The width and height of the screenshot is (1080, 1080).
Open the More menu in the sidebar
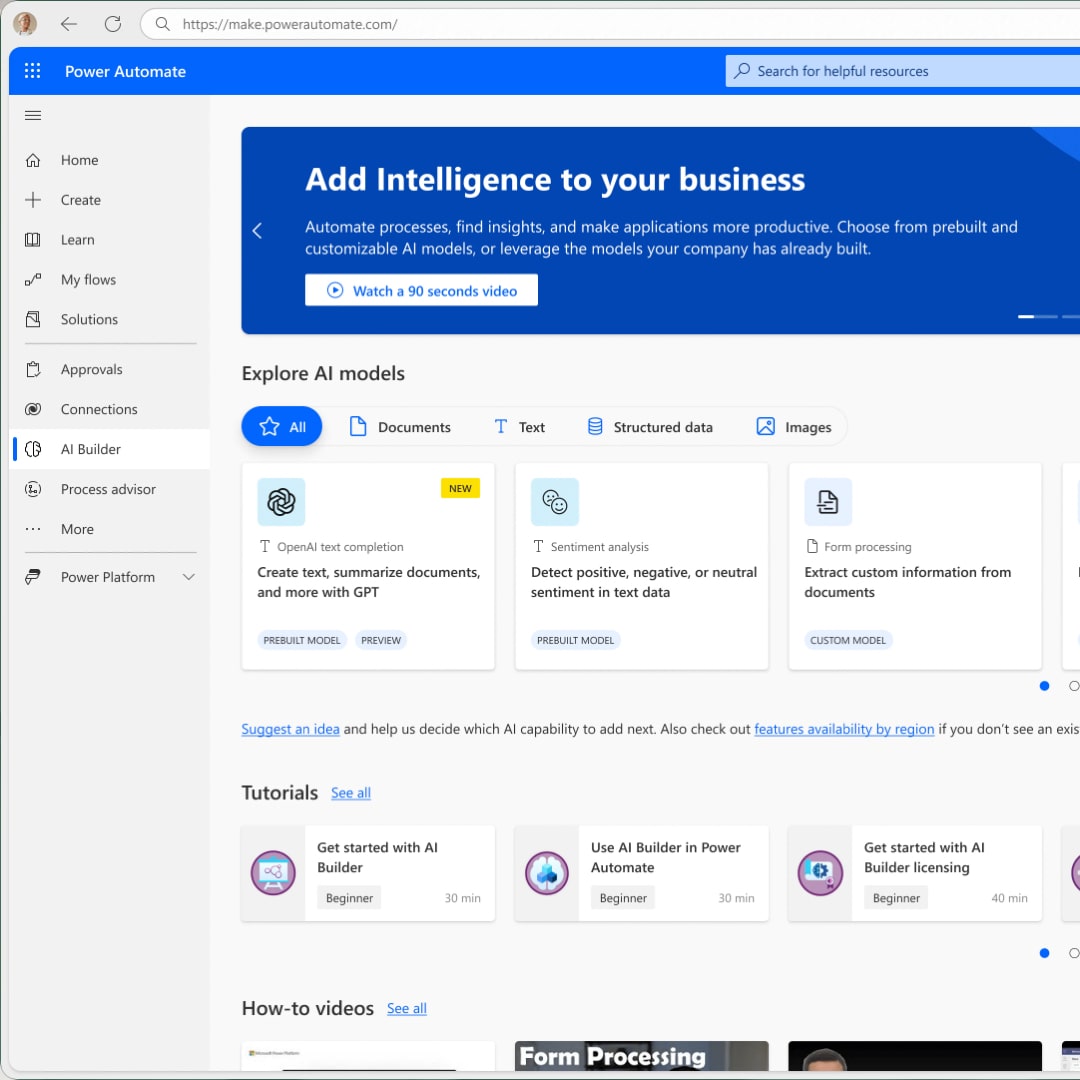tap(76, 529)
